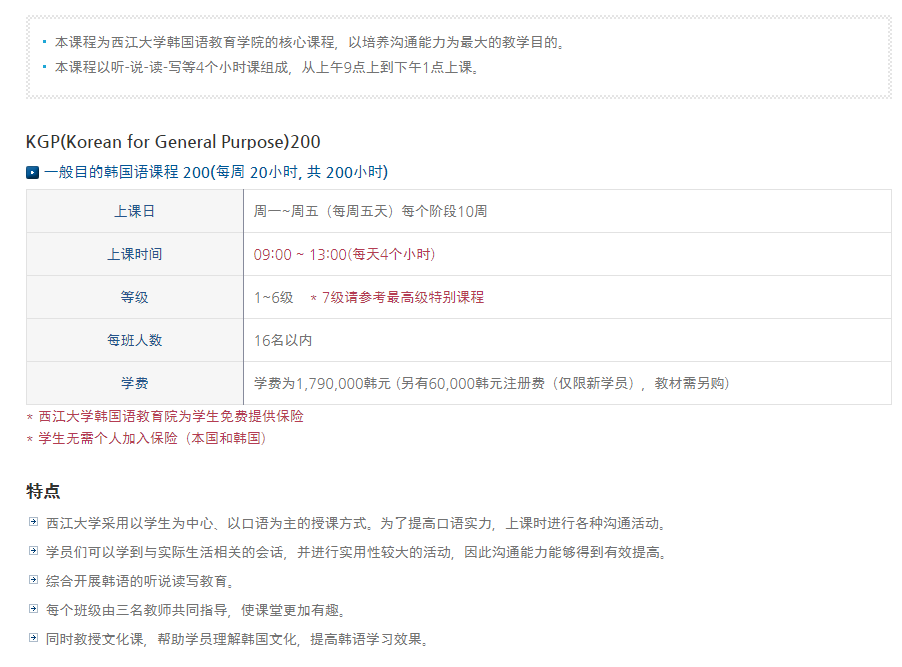The width and height of the screenshot is (902, 667).
Task: Click the bullet icon before 西江大学采用以学生为中心
Action: point(35,522)
